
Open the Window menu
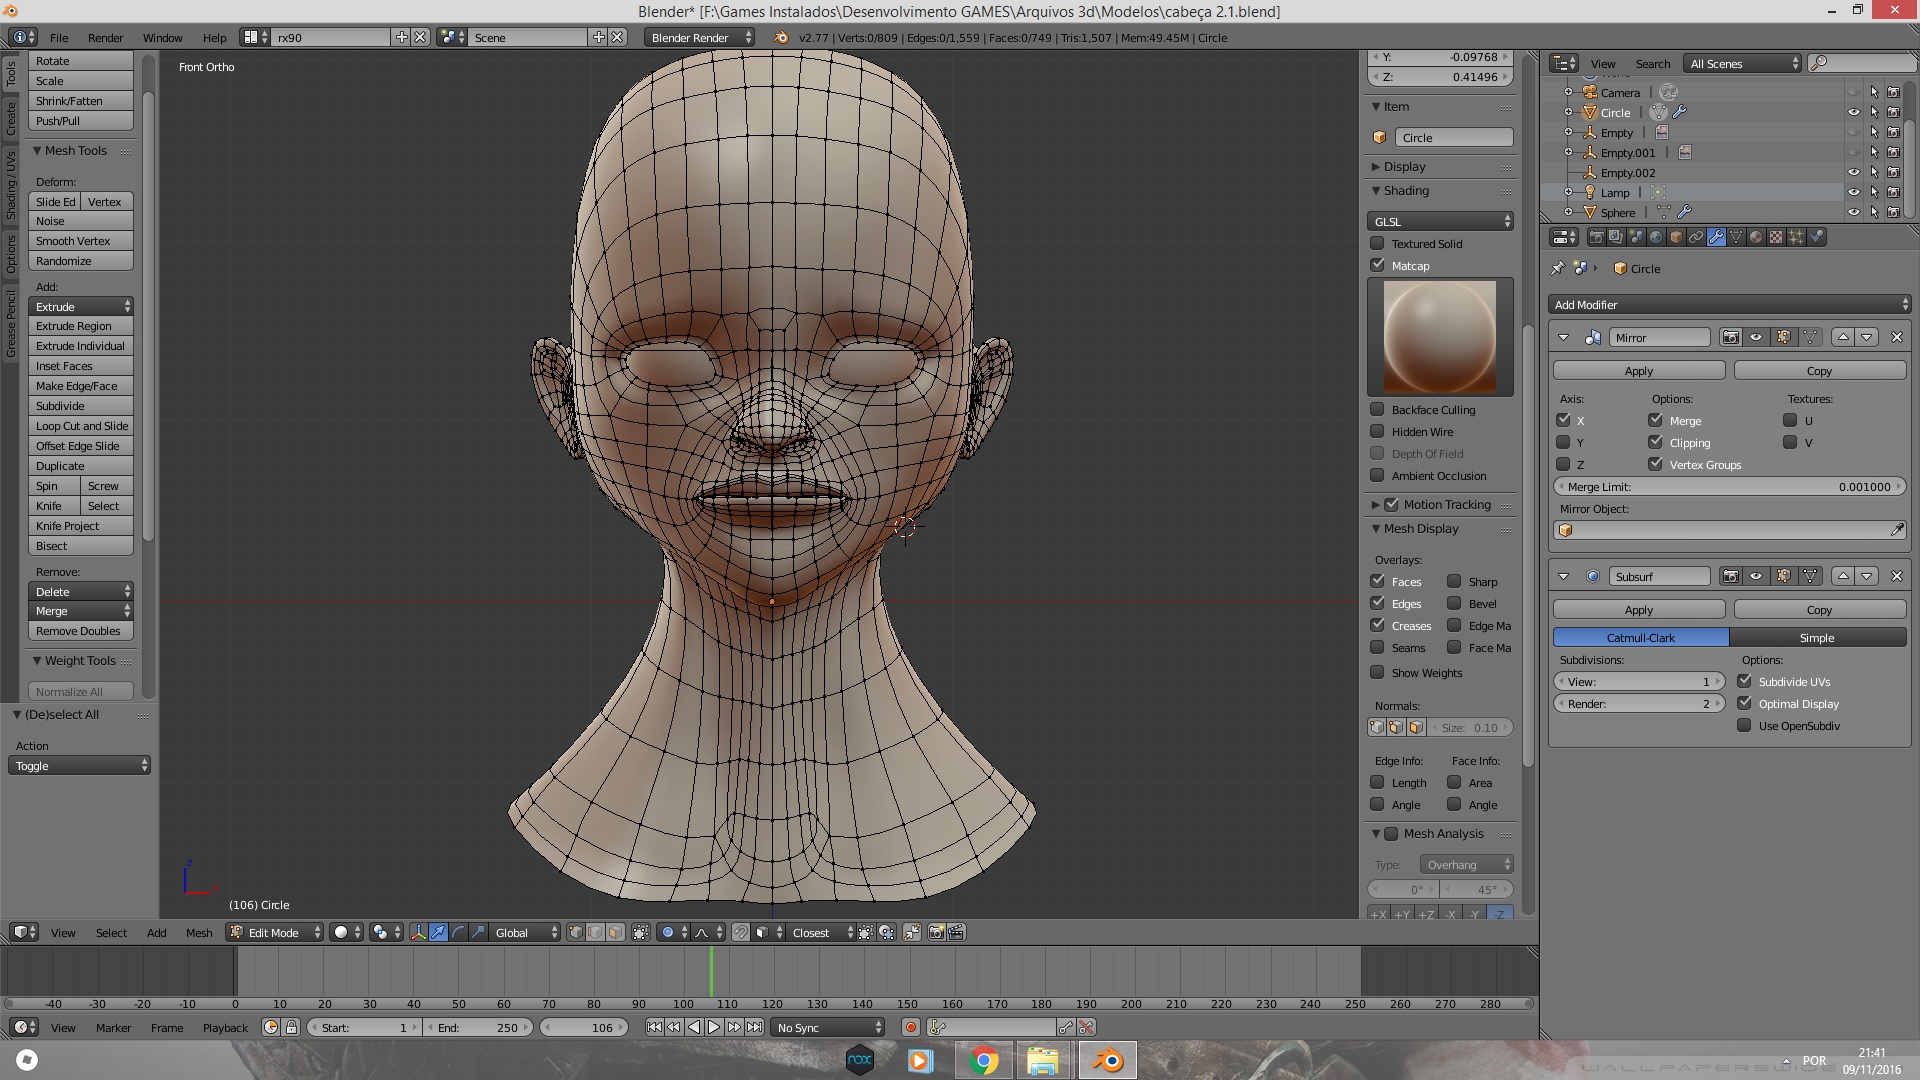coord(162,37)
